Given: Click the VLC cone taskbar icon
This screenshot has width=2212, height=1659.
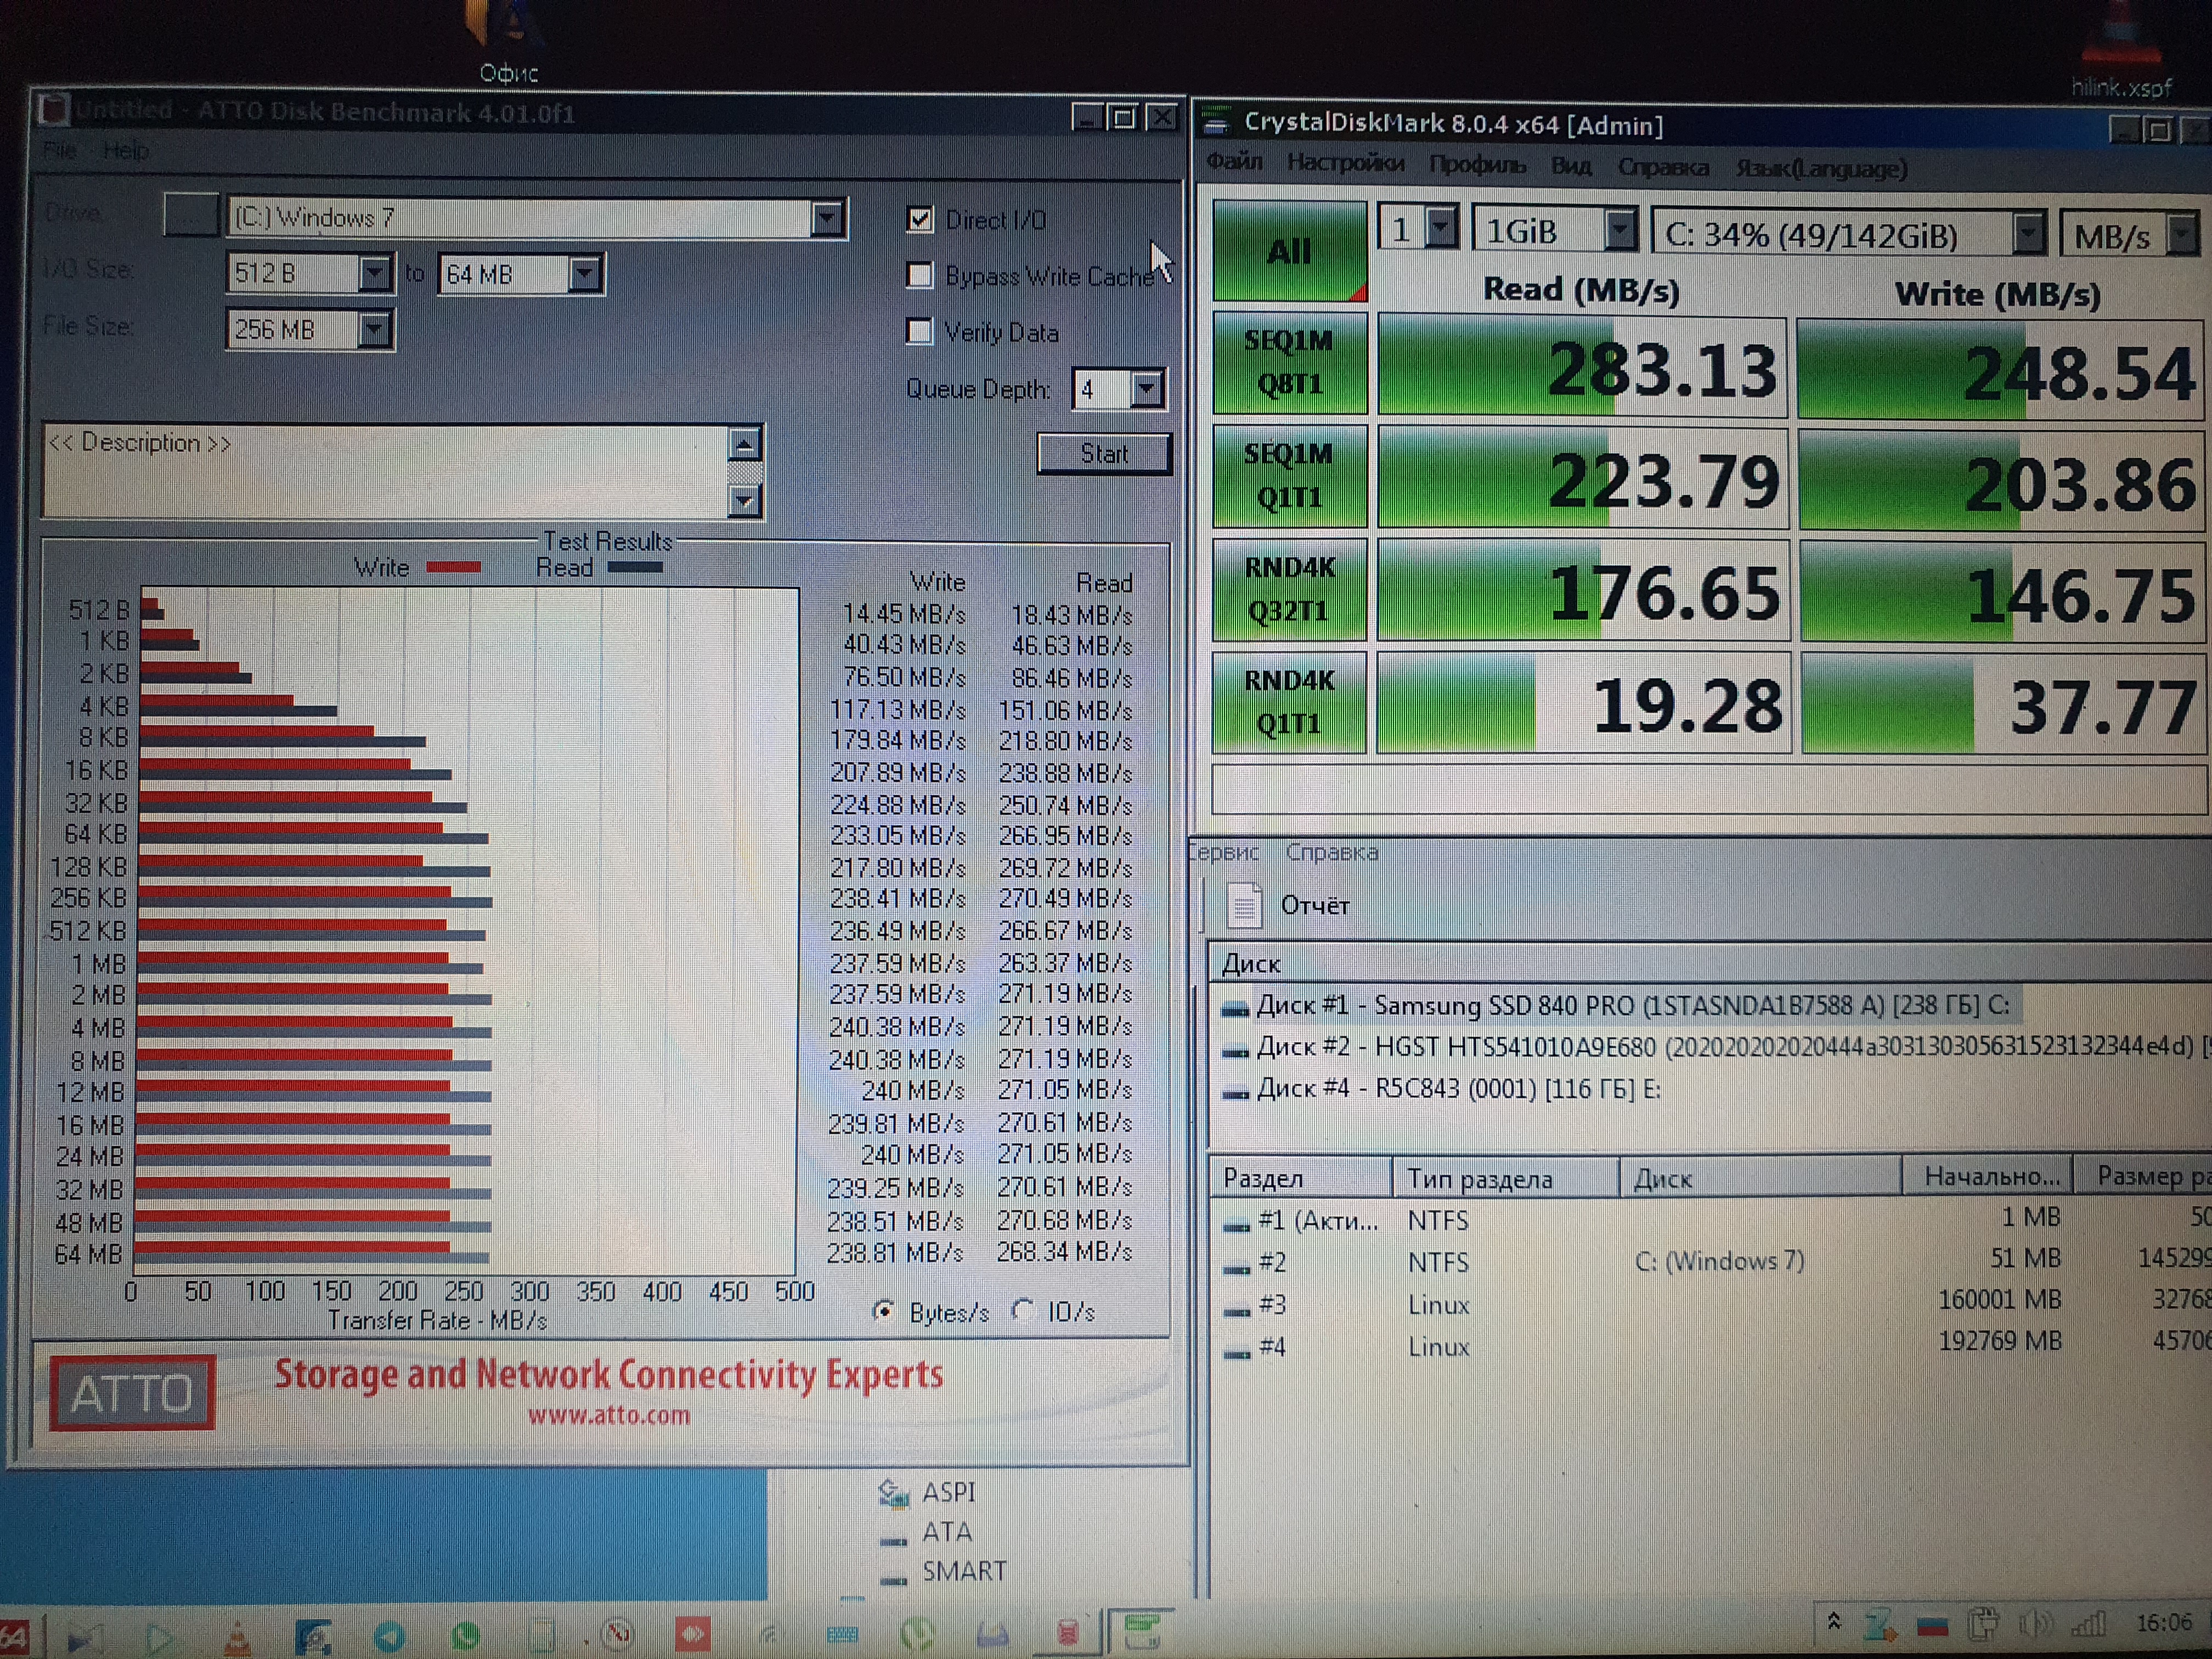Looking at the screenshot, I should [237, 1637].
